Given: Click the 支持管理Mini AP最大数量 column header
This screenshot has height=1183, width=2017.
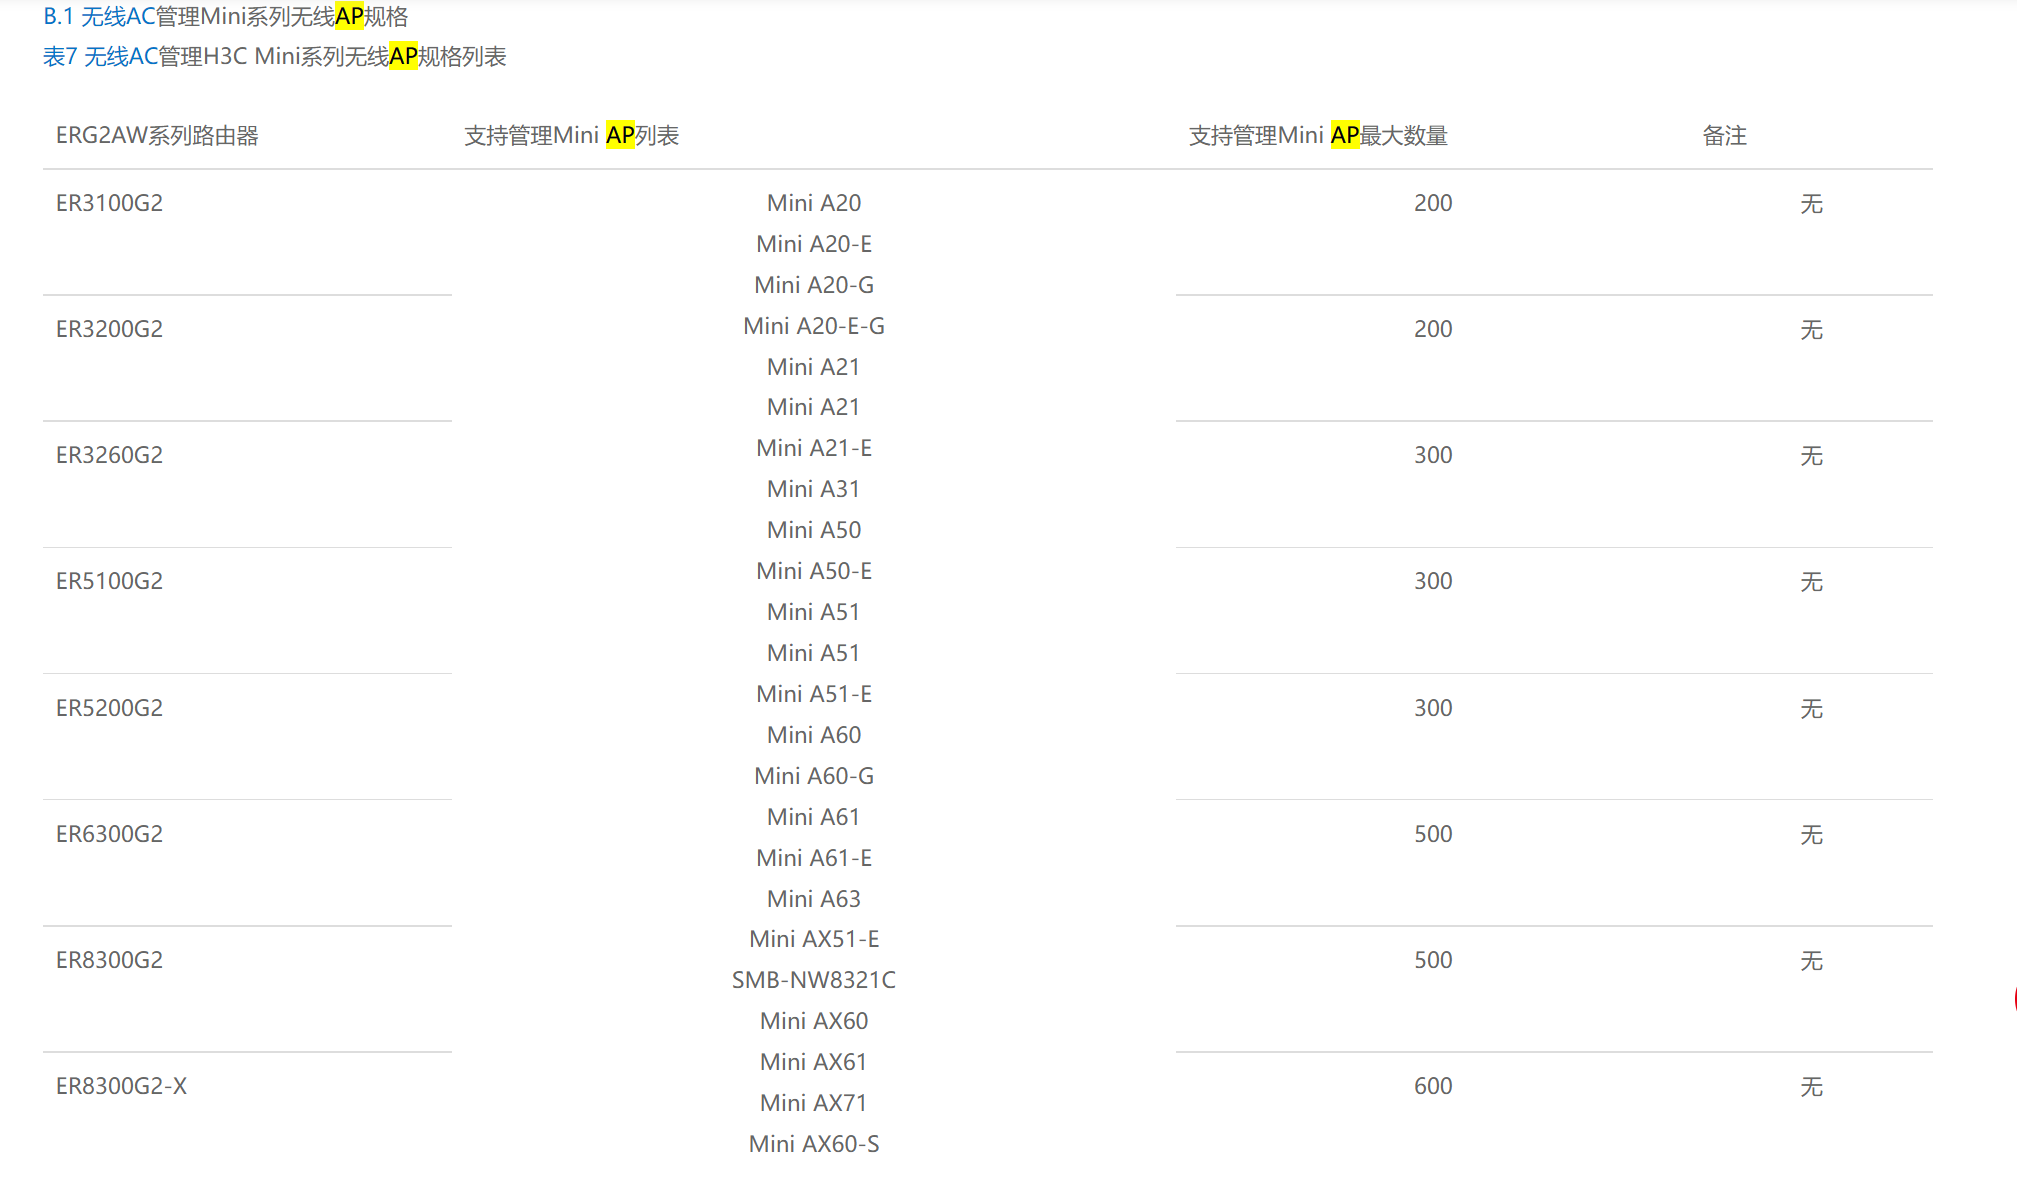Looking at the screenshot, I should pos(1317,136).
